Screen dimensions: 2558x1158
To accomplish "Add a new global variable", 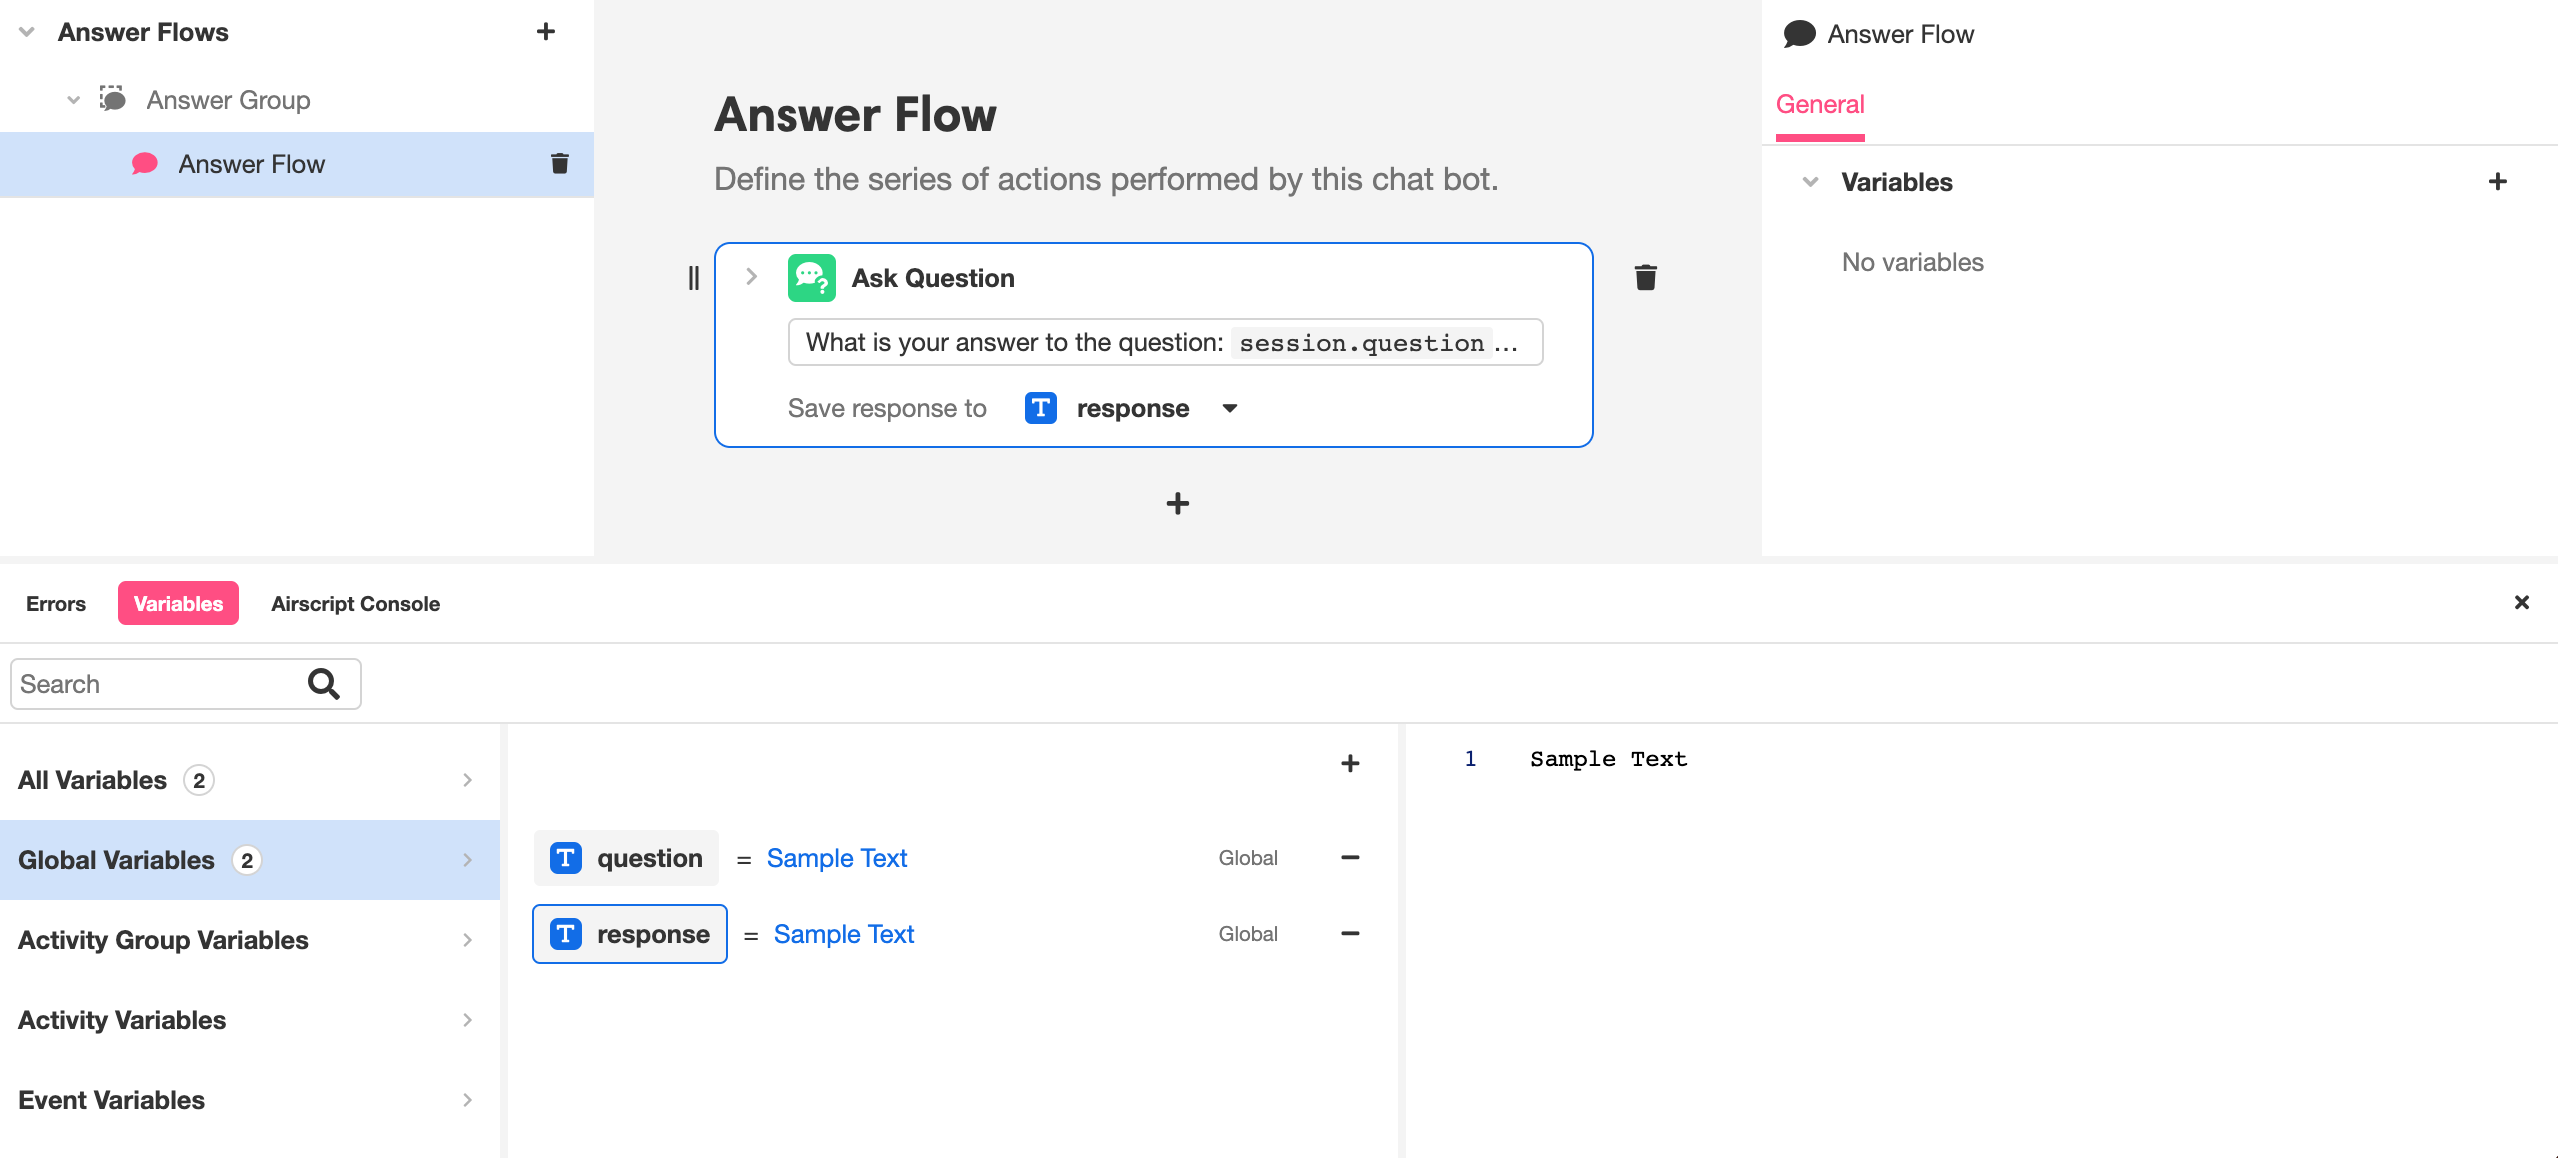I will [x=1349, y=764].
